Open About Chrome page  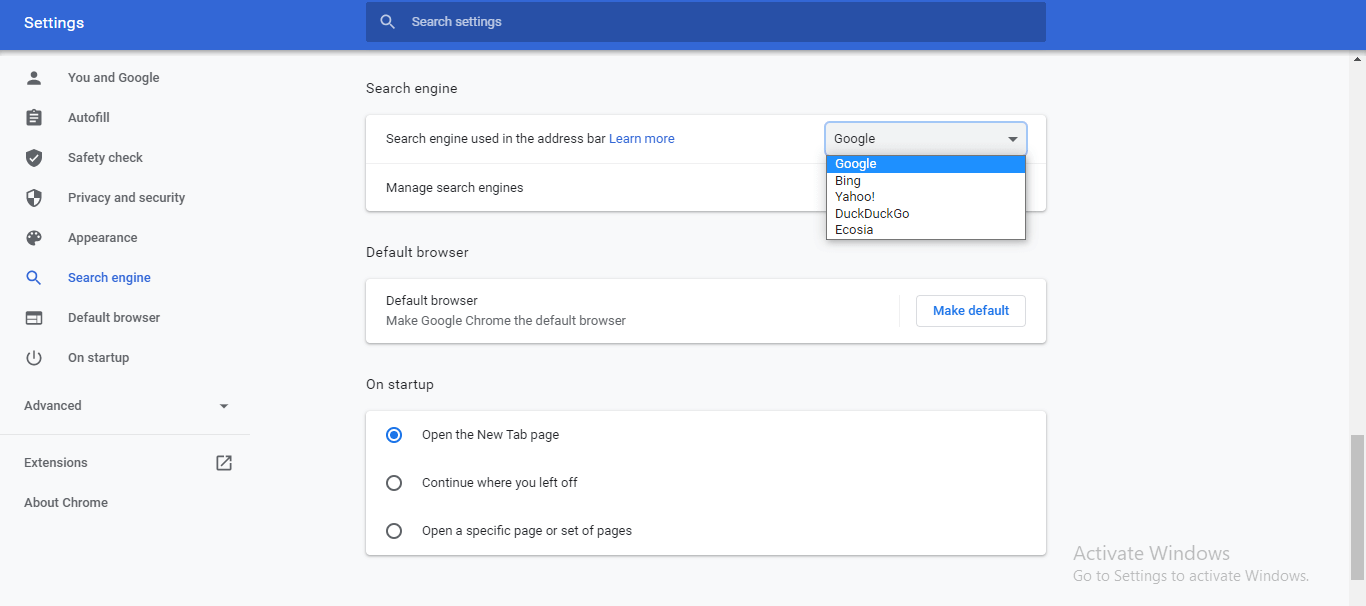pyautogui.click(x=66, y=503)
